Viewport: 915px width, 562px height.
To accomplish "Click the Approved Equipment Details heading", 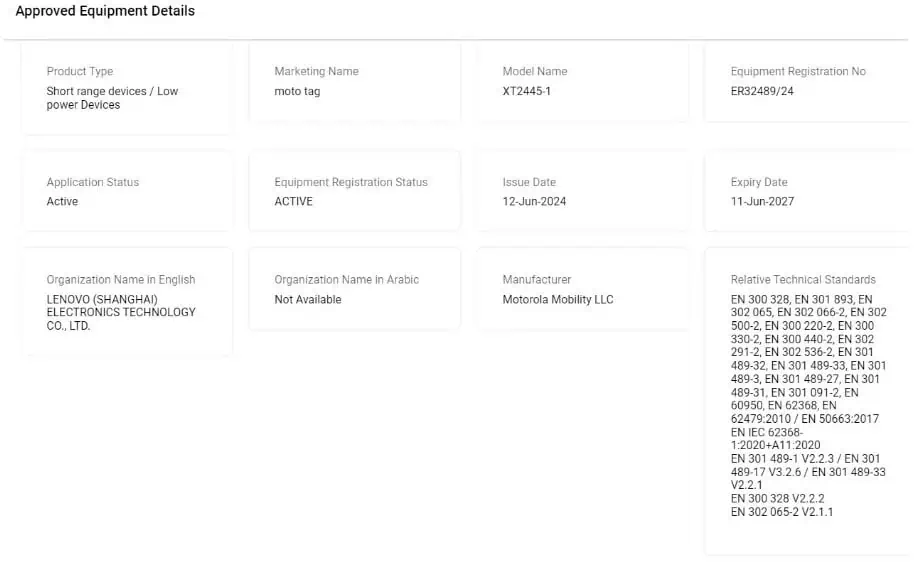I will pos(105,11).
